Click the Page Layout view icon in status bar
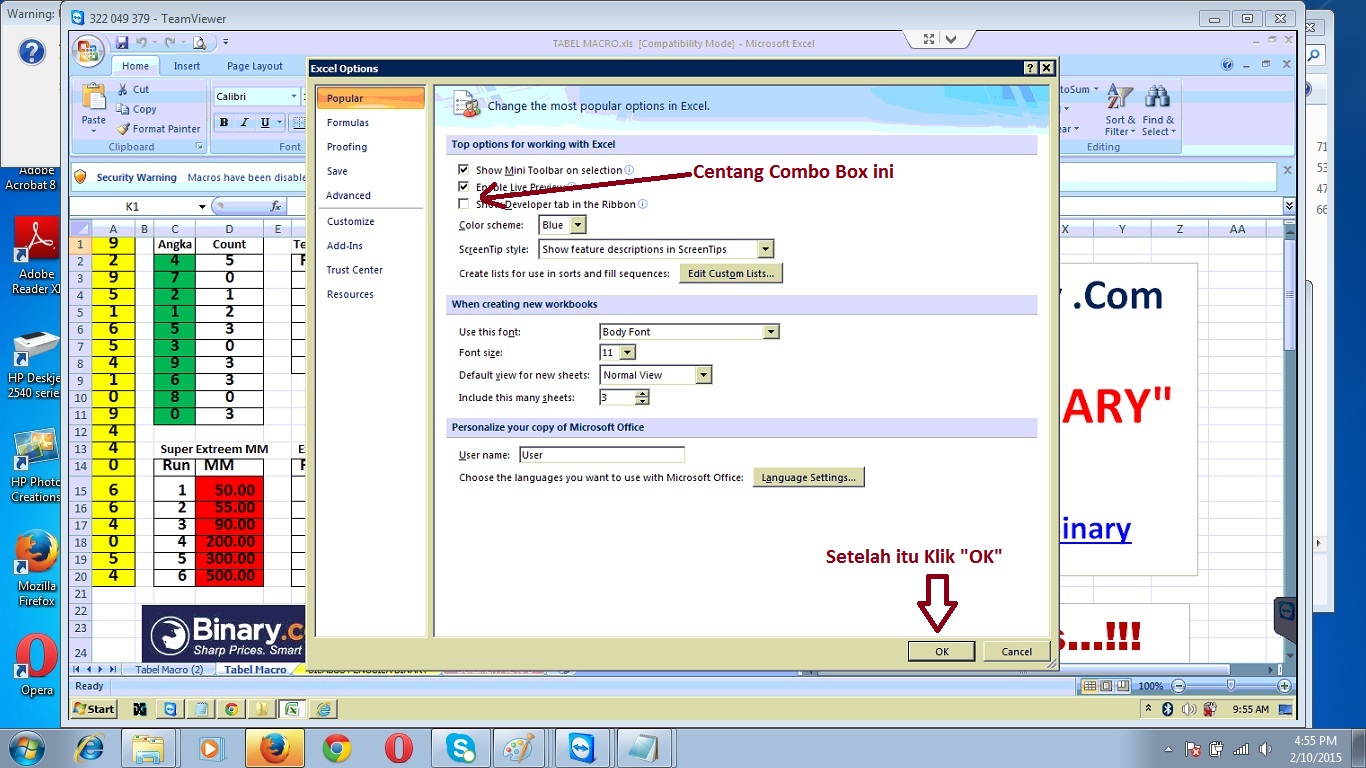 (x=1106, y=686)
